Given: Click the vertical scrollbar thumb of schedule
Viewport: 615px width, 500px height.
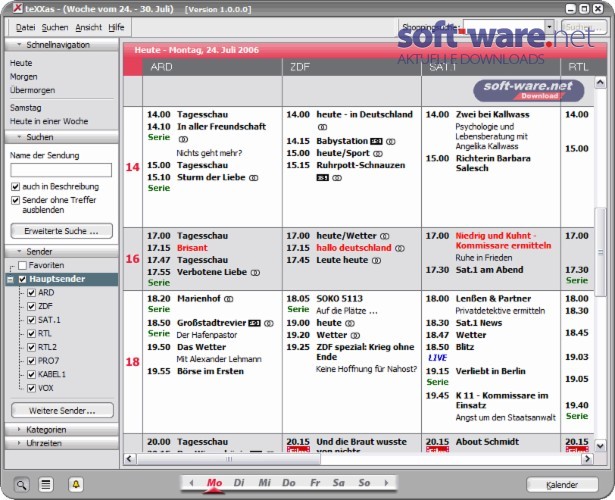Looking at the screenshot, I should 600,252.
